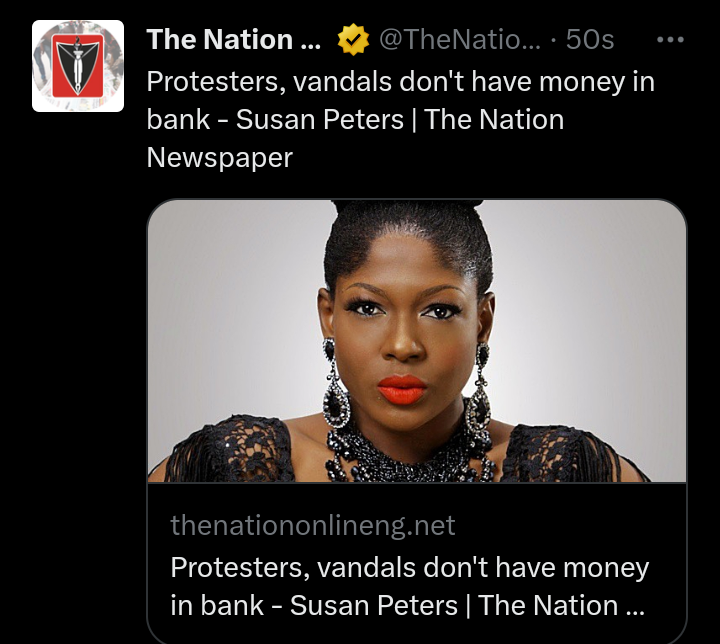
Task: Open the three-dot more options menu
Action: pyautogui.click(x=669, y=40)
